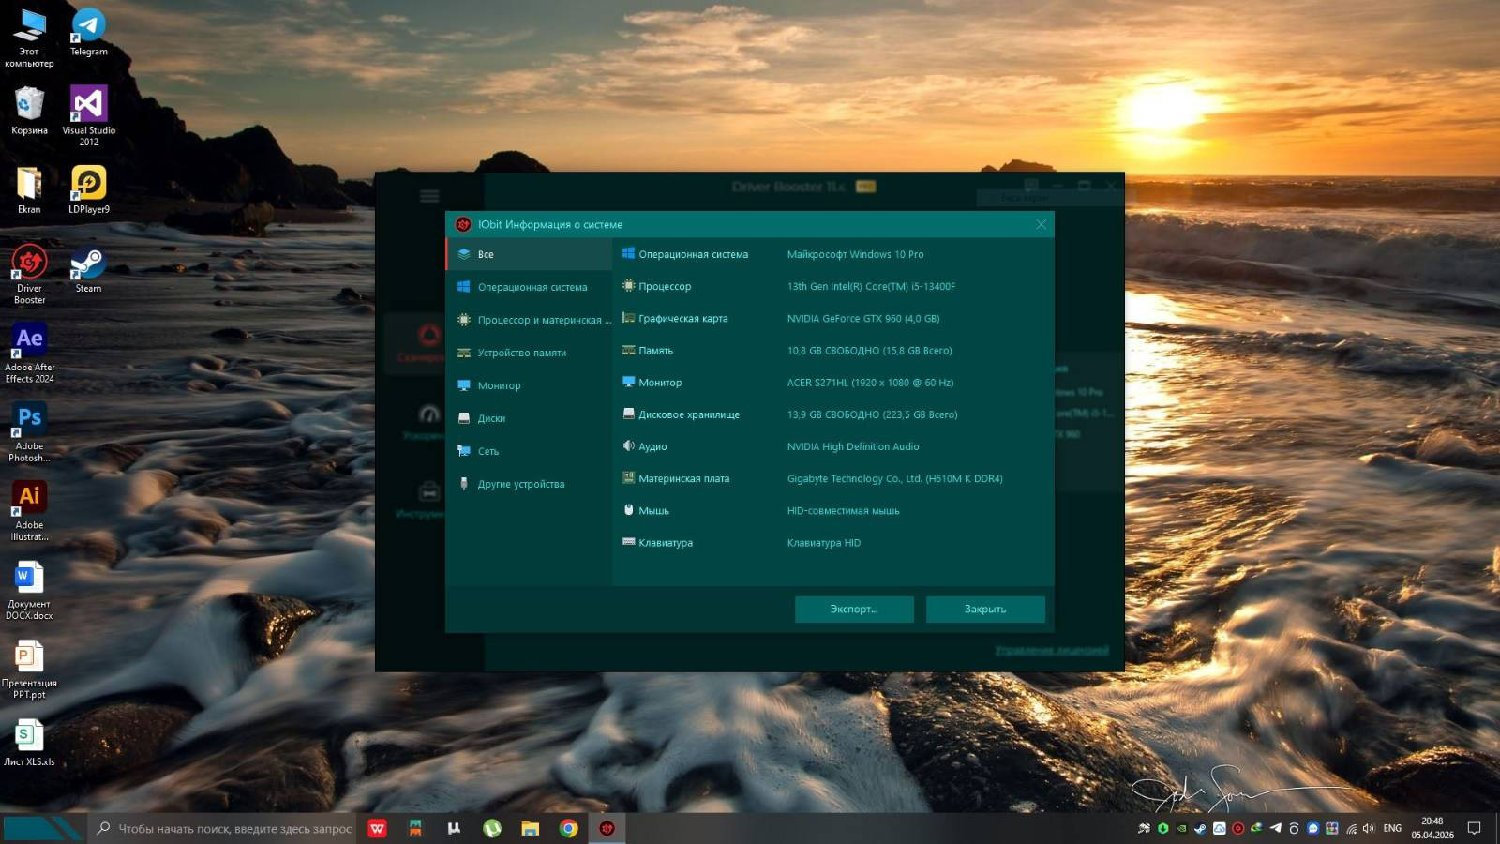
Task: Click the 'Сеть' network icon
Action: (x=464, y=452)
